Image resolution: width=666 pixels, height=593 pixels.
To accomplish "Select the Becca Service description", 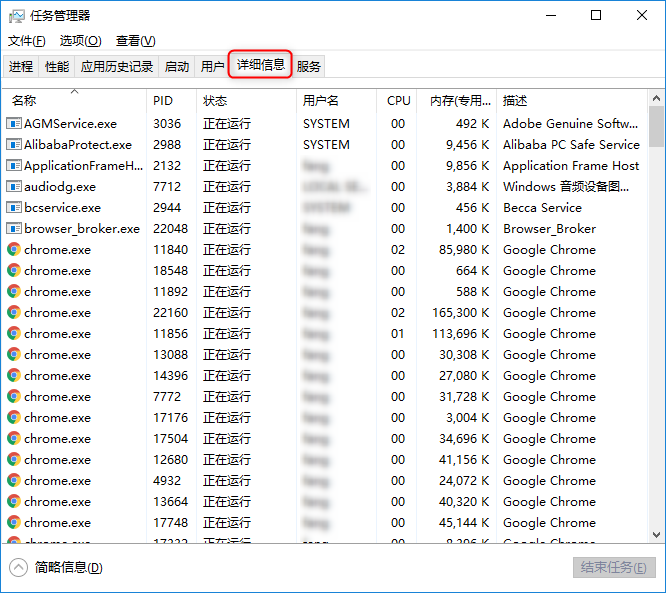I will tap(542, 208).
